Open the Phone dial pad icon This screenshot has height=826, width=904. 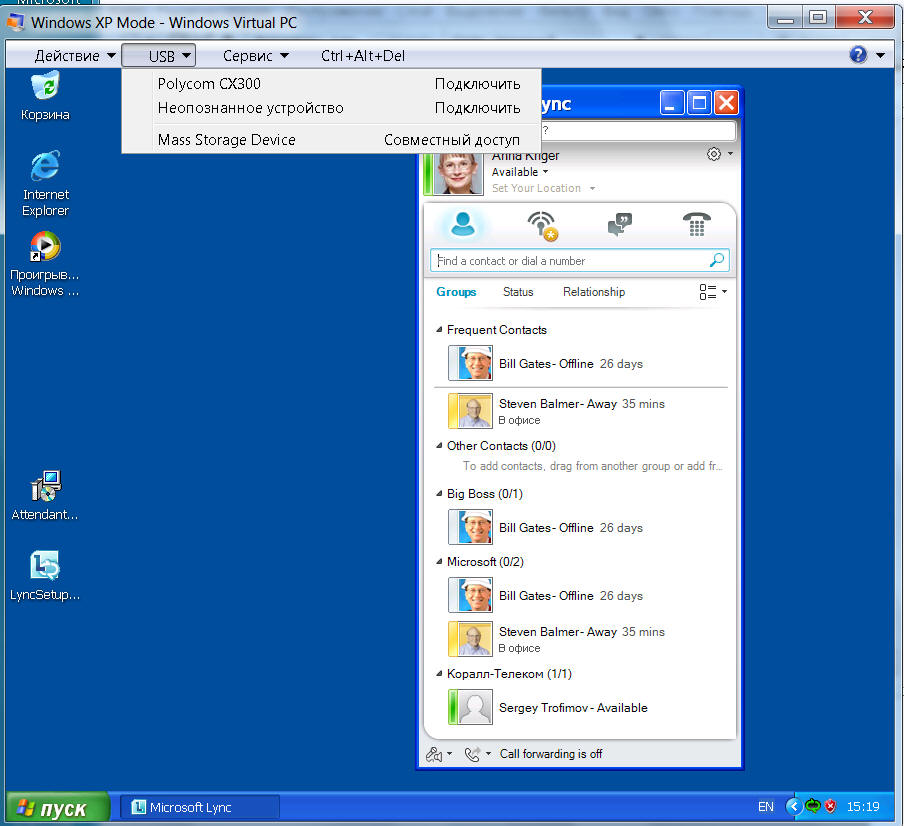click(696, 224)
